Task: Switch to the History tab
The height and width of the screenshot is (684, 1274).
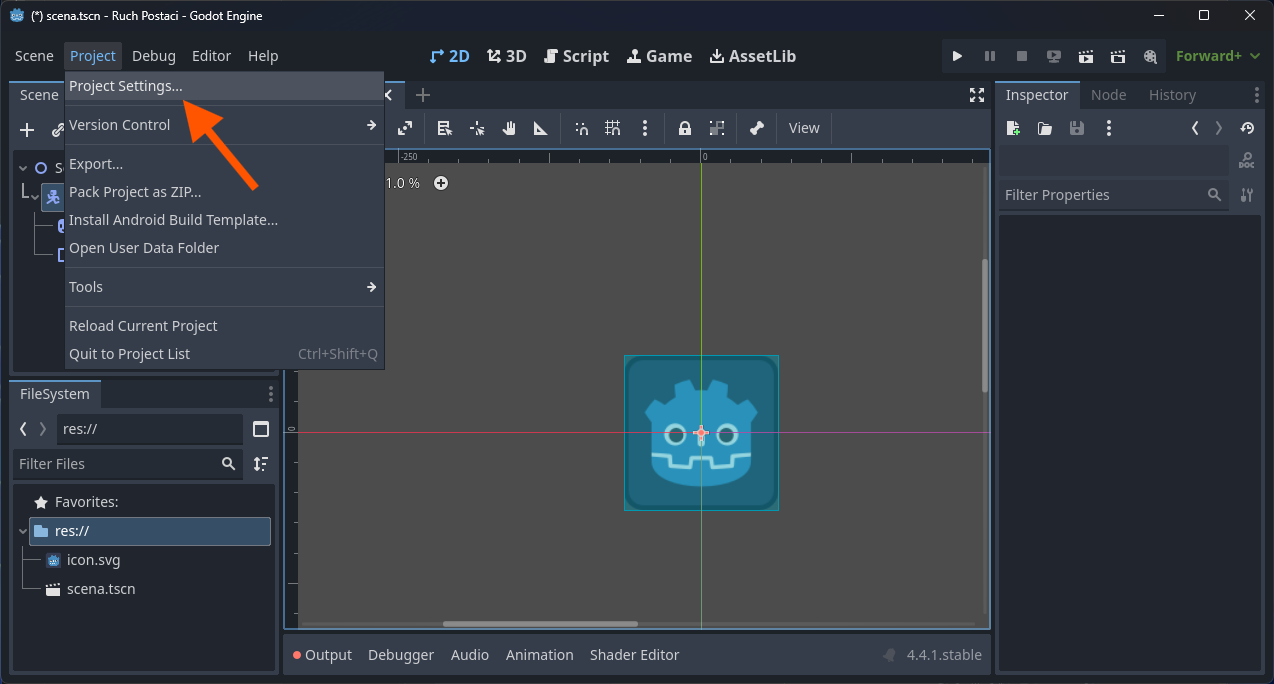Action: point(1172,95)
